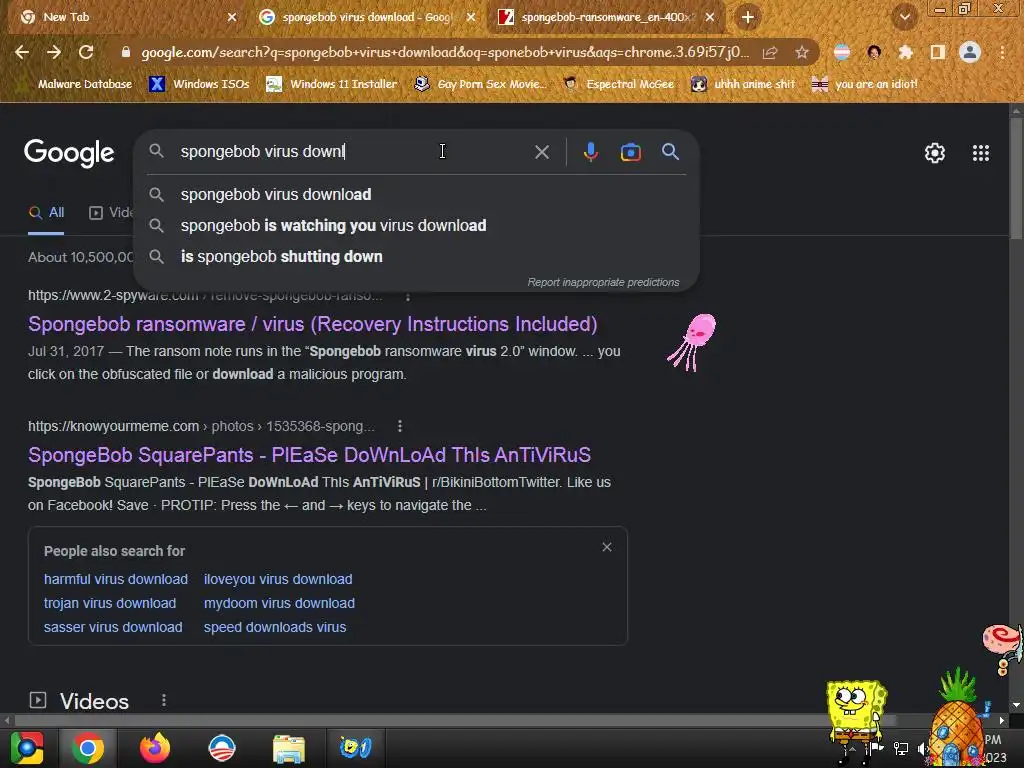Open a new browser tab
The width and height of the screenshot is (1024, 768).
[748, 17]
